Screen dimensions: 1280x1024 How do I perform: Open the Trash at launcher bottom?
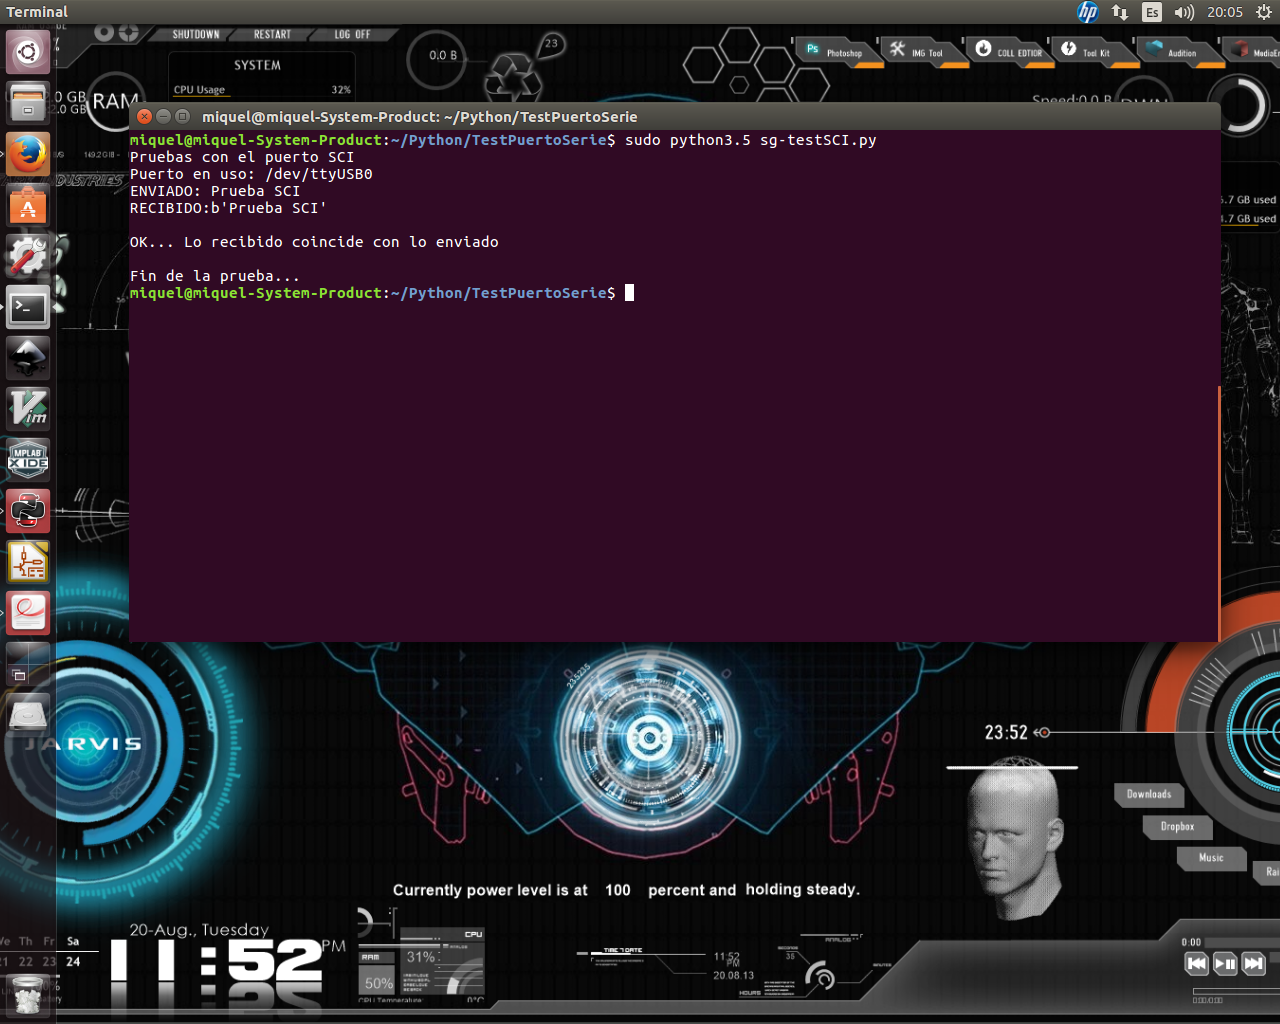point(28,996)
